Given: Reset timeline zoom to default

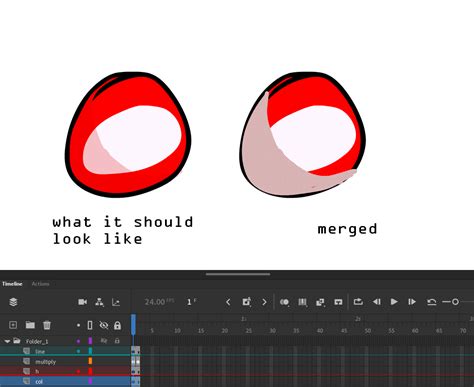Looking at the screenshot, I should [x=432, y=302].
